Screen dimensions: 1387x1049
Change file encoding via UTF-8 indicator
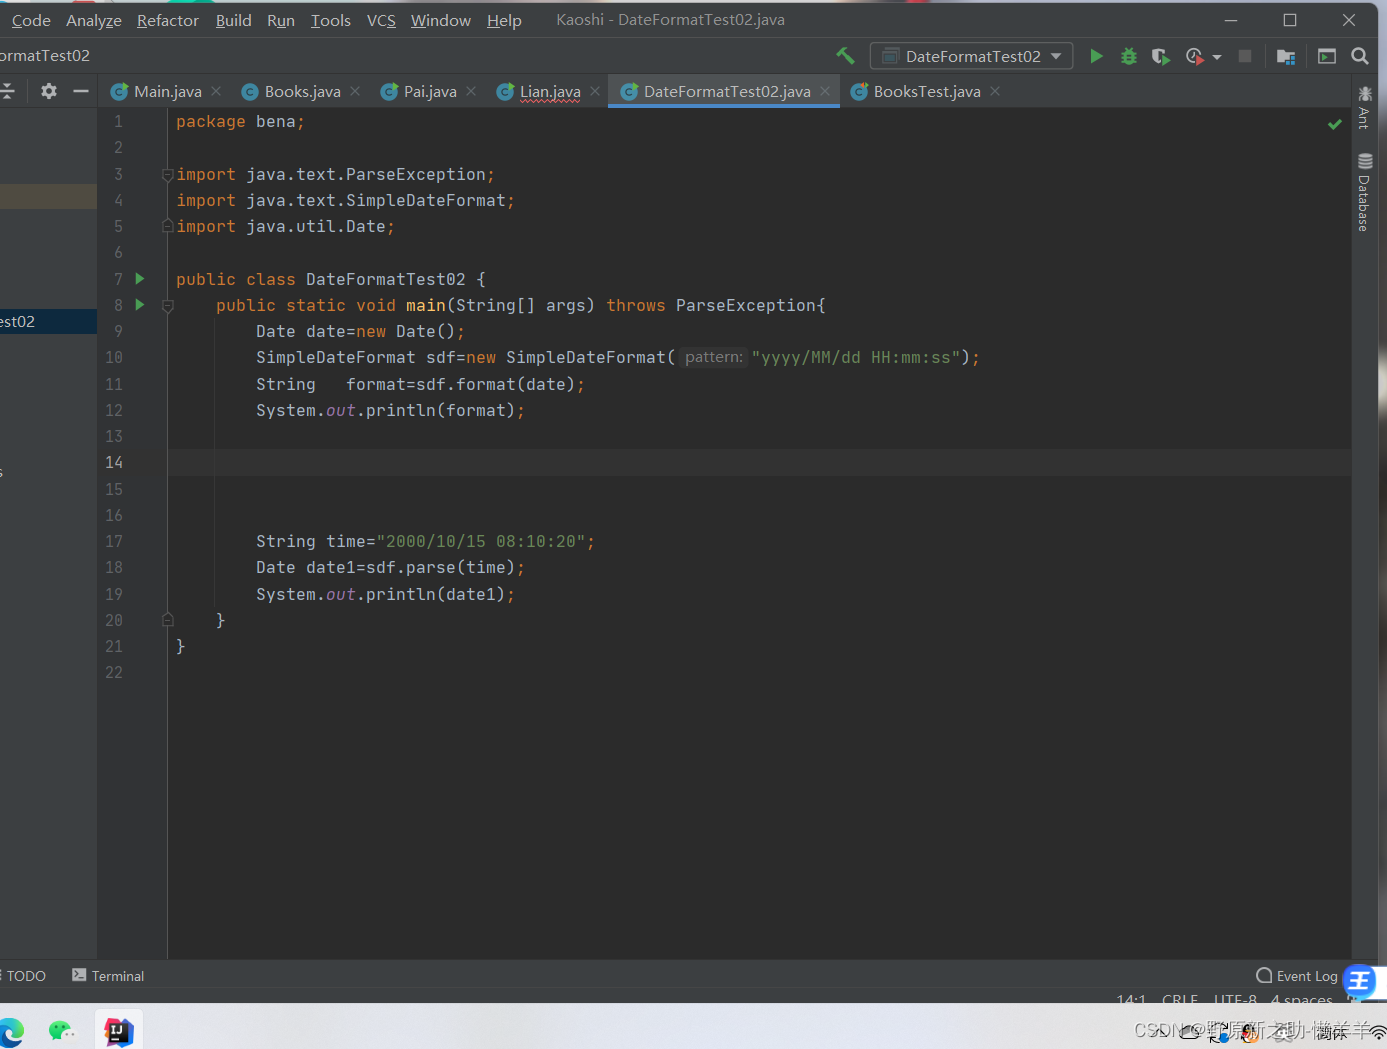(1234, 999)
